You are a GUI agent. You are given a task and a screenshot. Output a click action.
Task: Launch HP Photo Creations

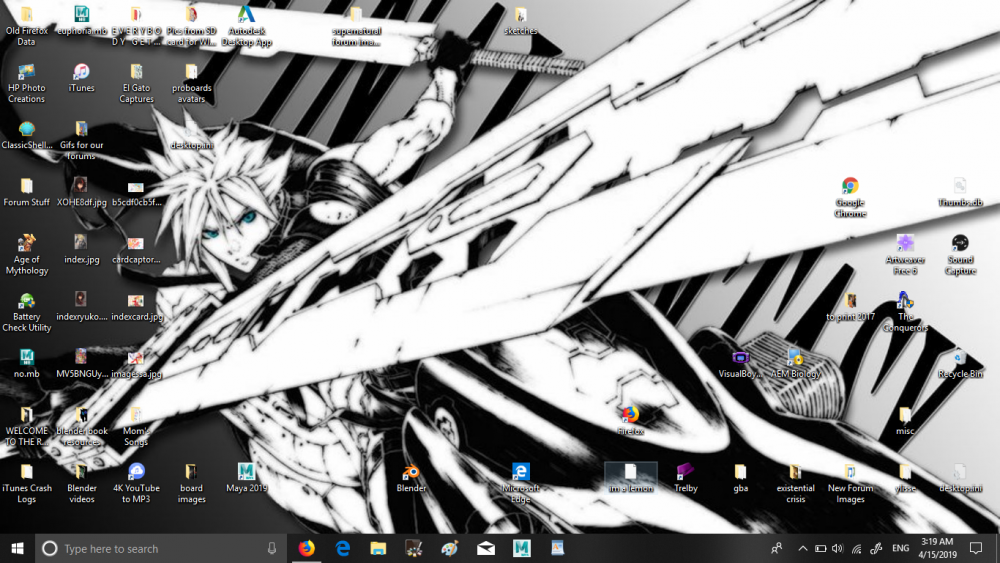click(x=26, y=83)
